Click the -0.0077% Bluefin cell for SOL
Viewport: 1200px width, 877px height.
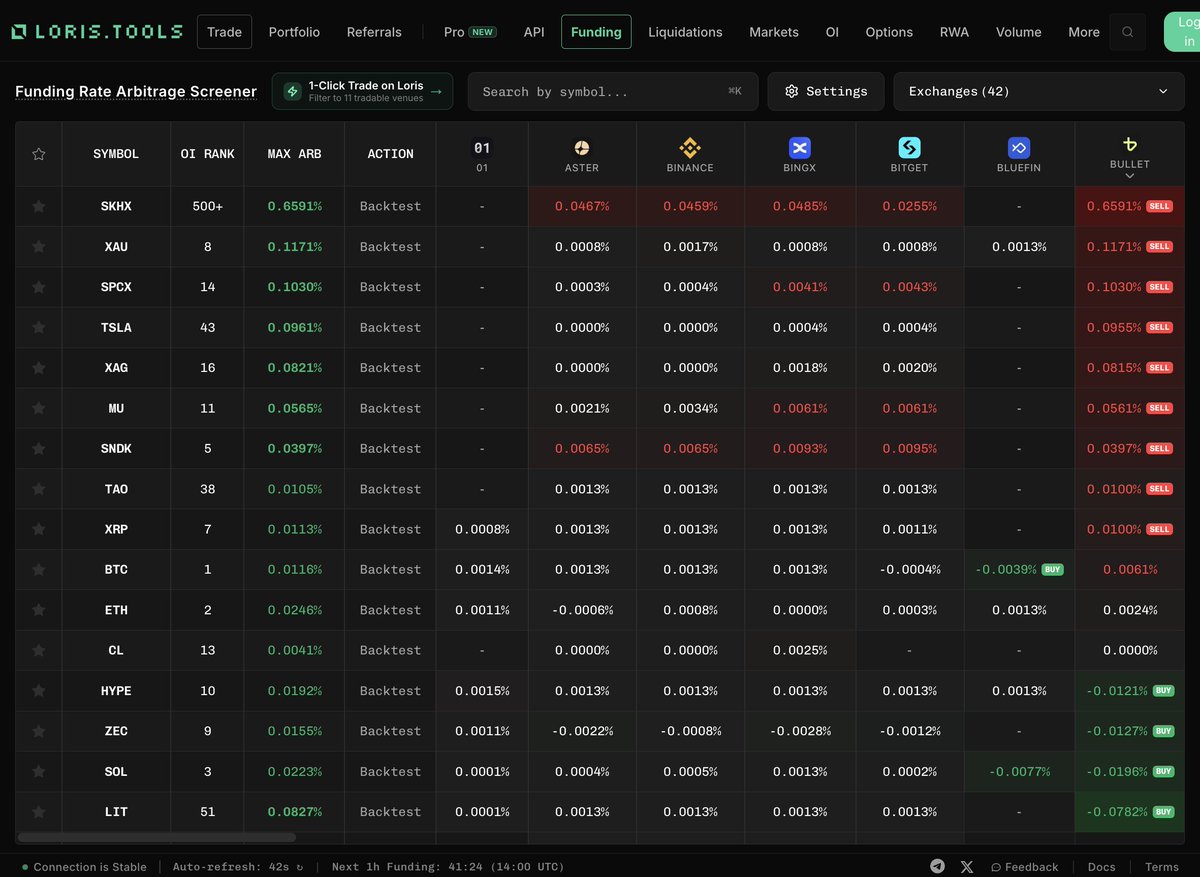tap(1019, 771)
